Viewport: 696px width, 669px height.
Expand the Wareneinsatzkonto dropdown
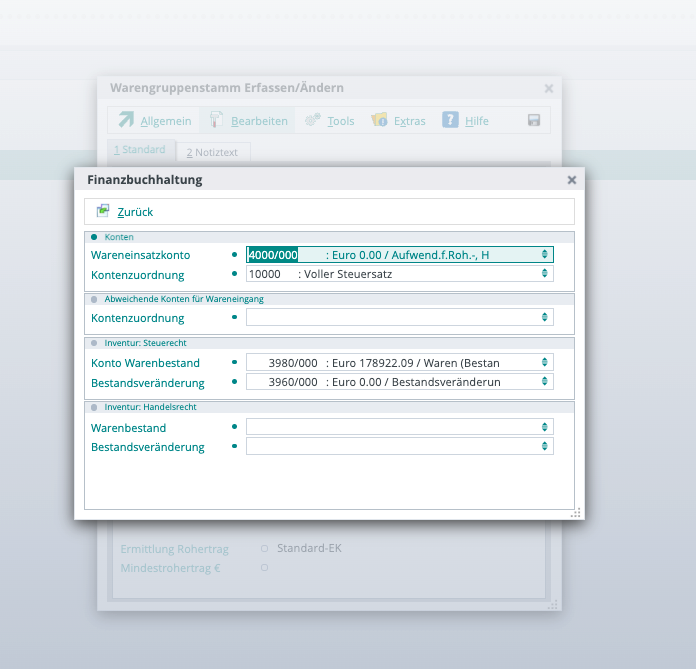544,255
